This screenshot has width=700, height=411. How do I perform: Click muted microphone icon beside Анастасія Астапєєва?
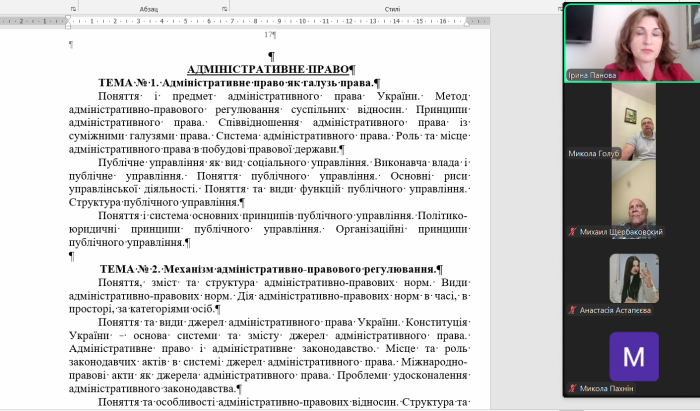click(x=571, y=310)
